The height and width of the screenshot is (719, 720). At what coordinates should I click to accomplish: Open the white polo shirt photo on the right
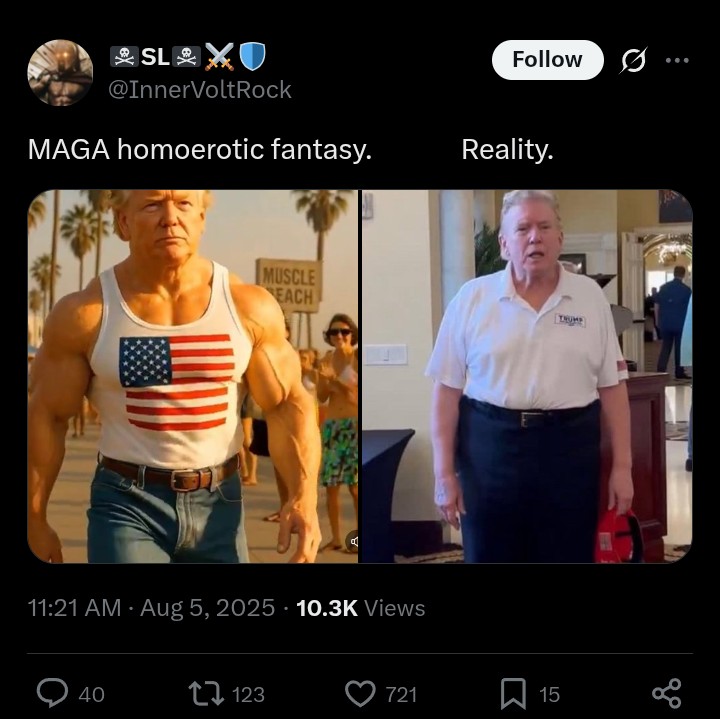[x=527, y=376]
